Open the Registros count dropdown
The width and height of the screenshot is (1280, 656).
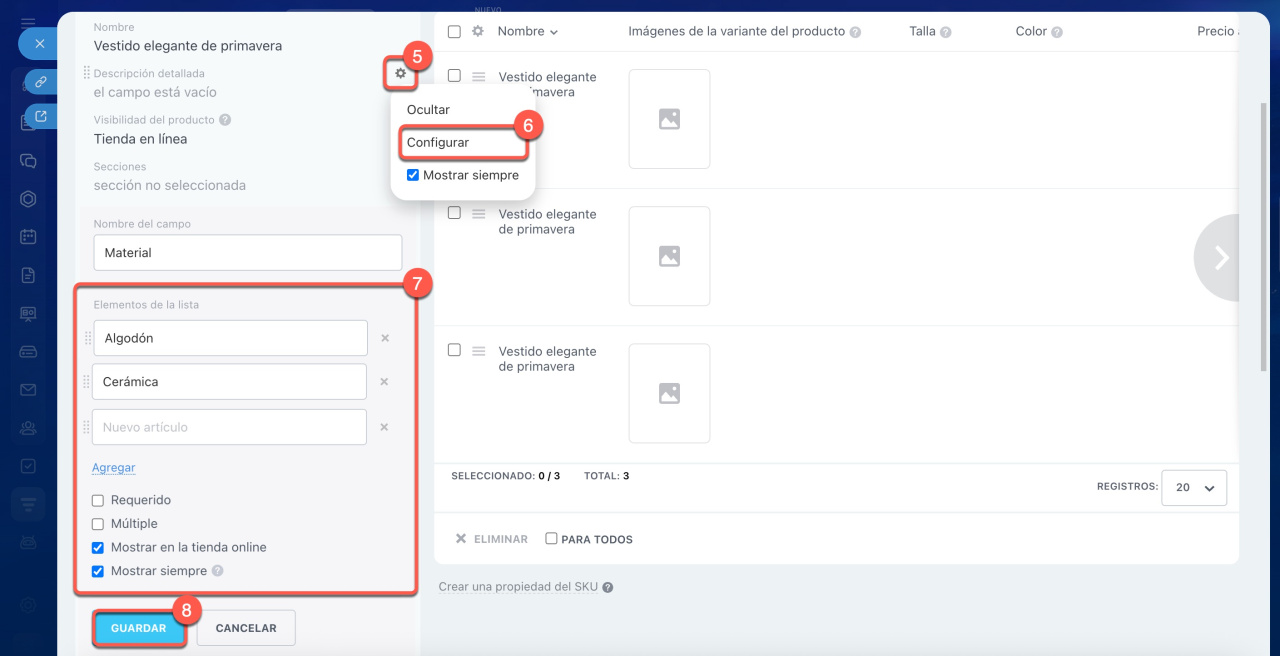point(1194,488)
